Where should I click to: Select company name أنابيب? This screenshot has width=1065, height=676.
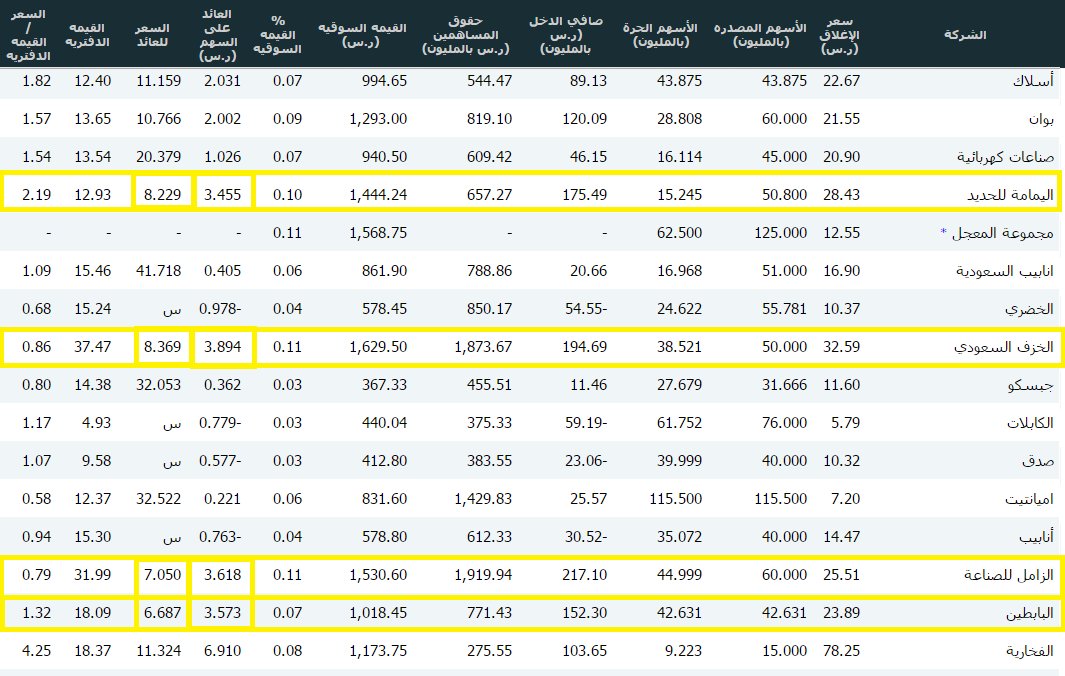point(1036,537)
